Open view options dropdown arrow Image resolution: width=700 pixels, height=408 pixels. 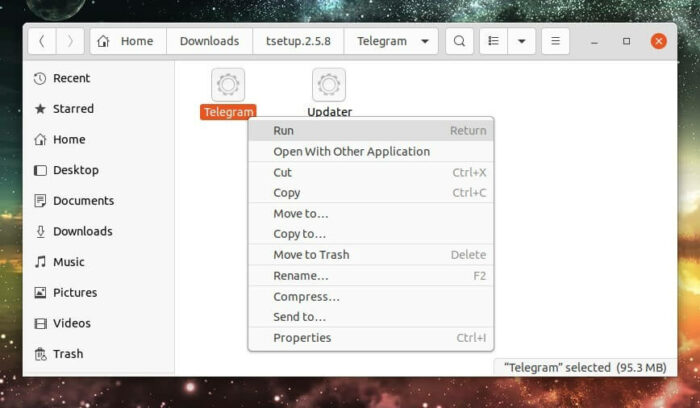coord(521,41)
